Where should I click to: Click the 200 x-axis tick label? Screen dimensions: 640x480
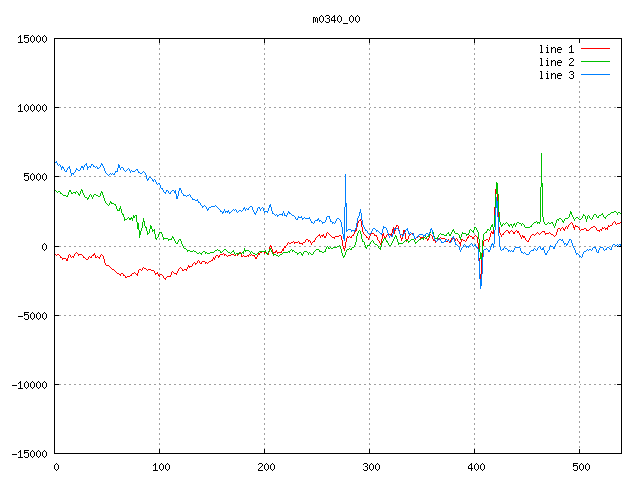[265, 466]
